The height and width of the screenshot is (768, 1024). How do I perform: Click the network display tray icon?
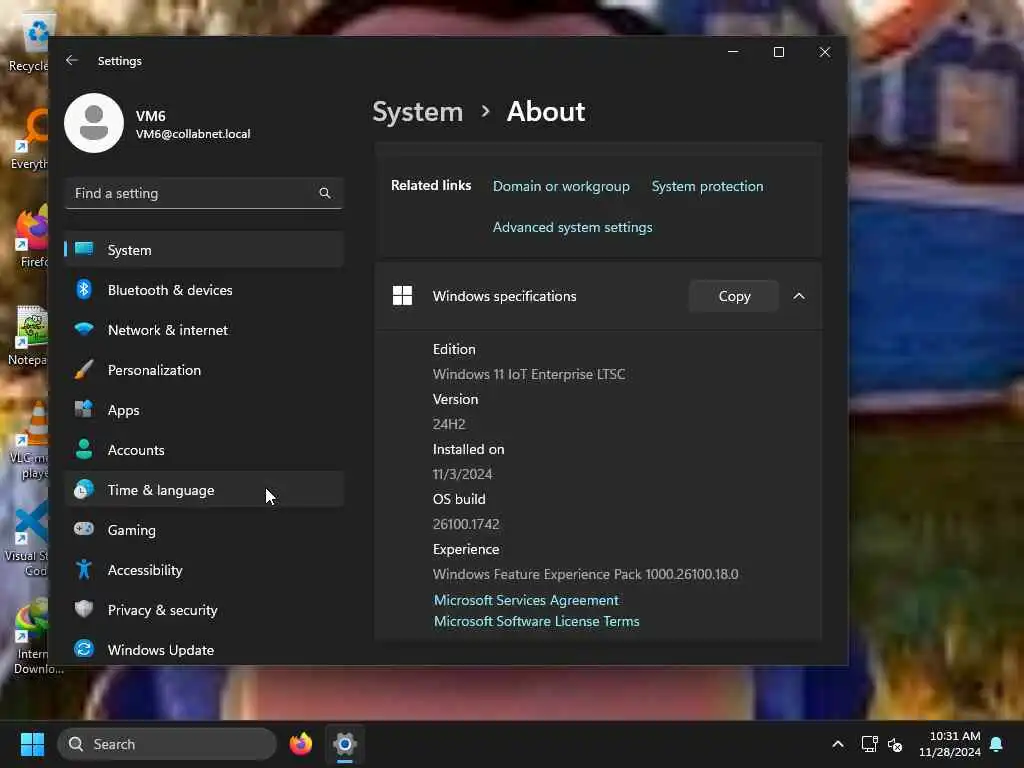pyautogui.click(x=869, y=744)
